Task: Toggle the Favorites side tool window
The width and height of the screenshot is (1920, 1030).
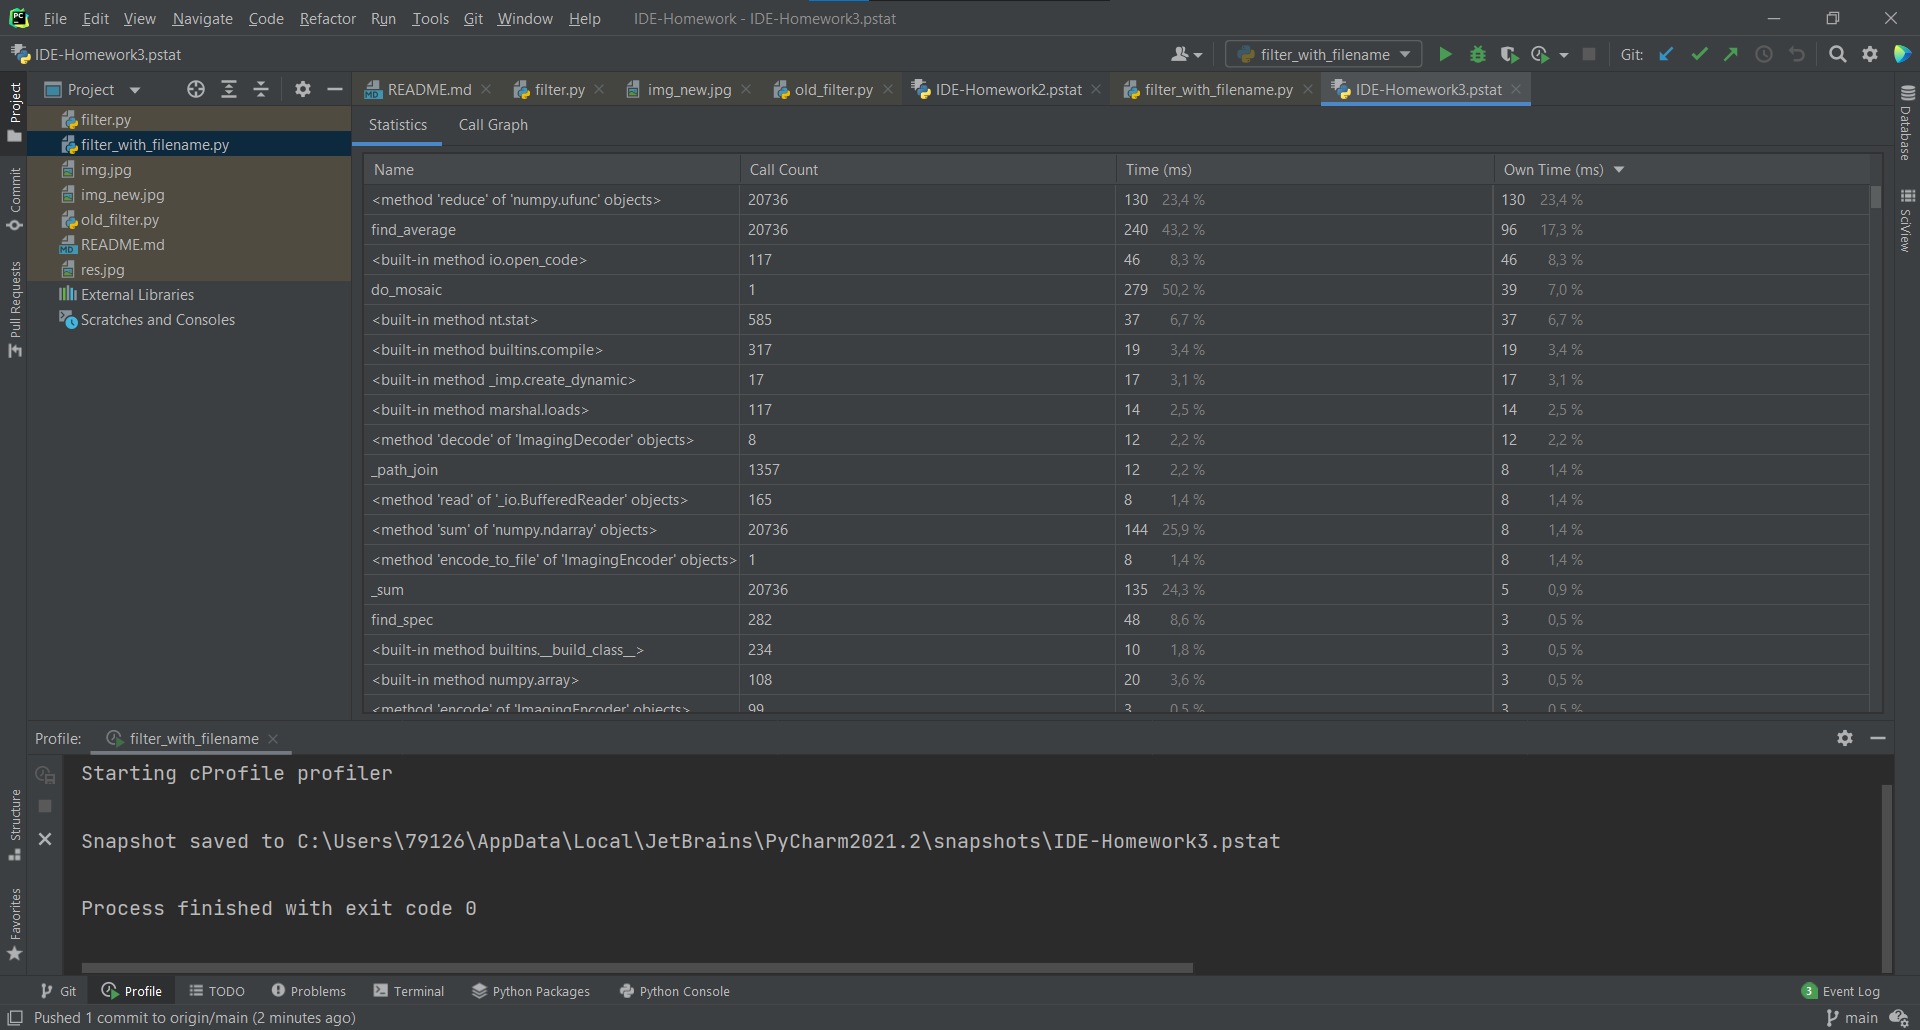Action: click(x=15, y=925)
